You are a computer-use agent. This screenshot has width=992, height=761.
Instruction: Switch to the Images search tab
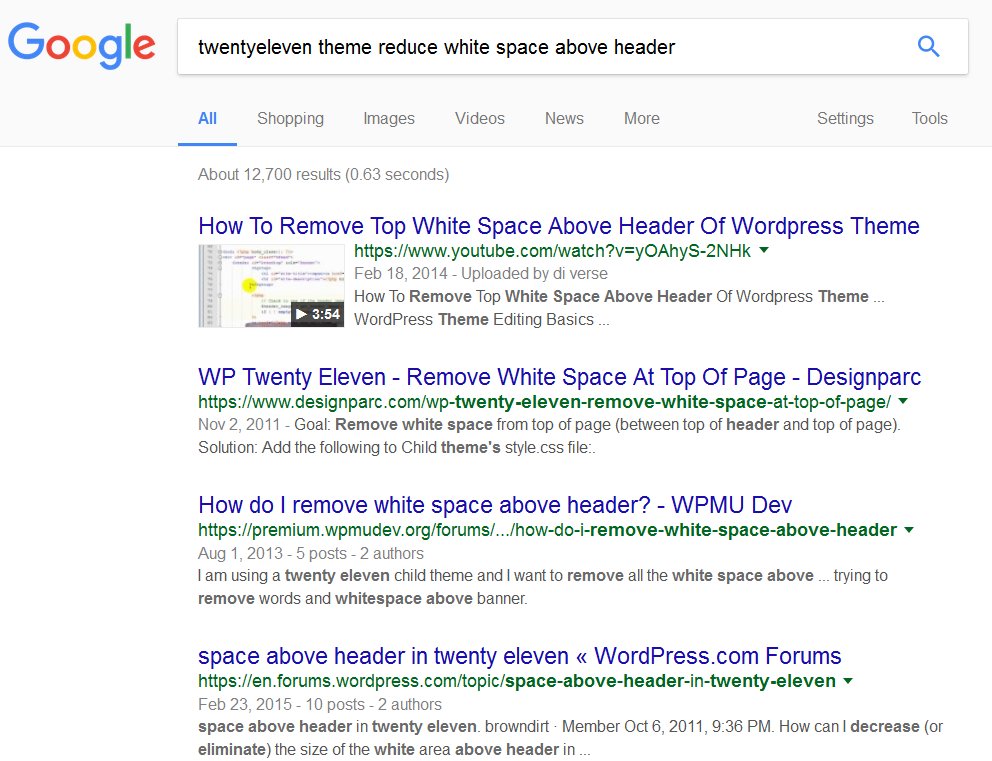point(388,118)
